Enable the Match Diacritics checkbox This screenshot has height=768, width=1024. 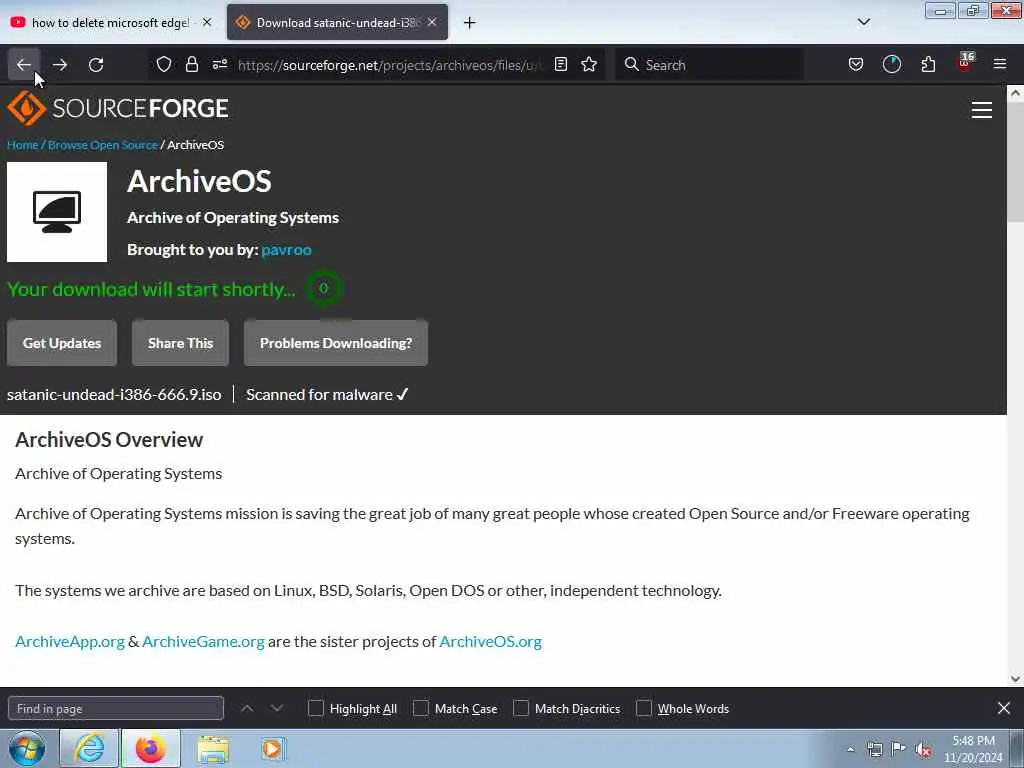pos(520,709)
